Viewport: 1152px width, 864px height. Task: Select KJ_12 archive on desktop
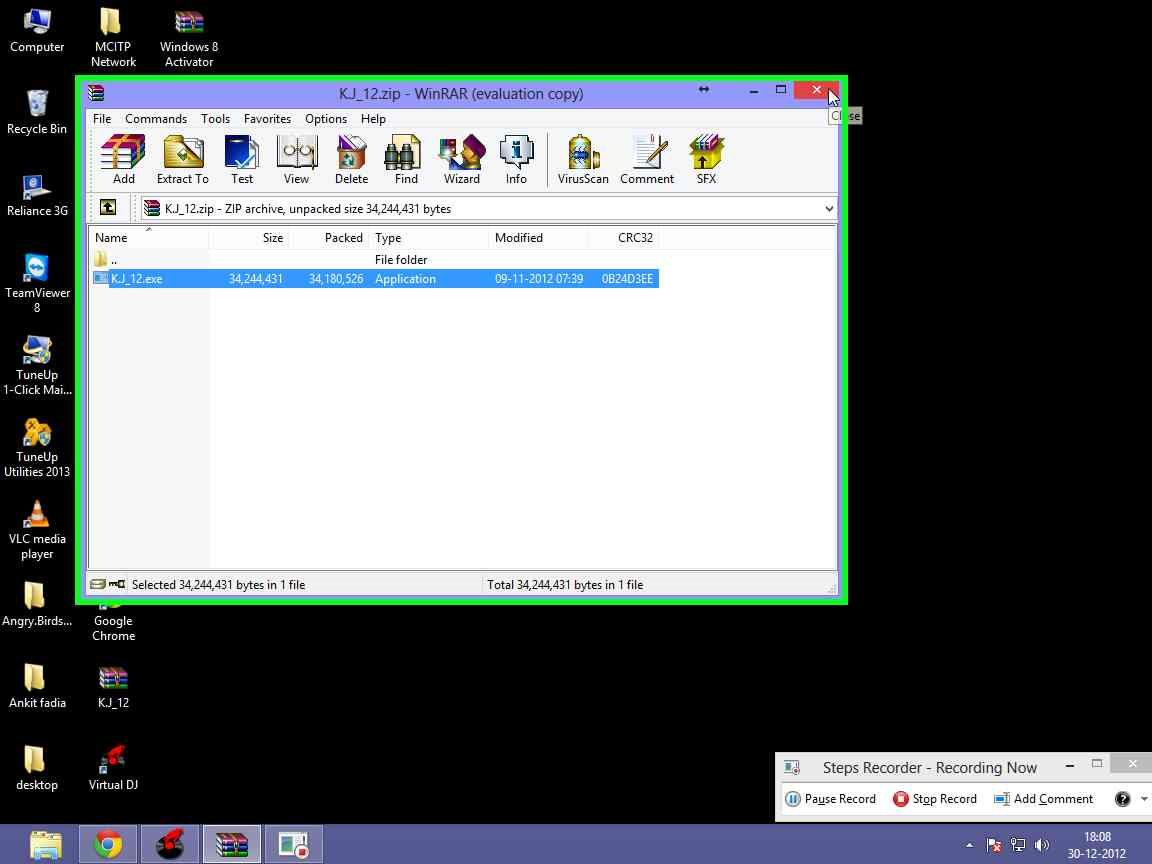(113, 687)
